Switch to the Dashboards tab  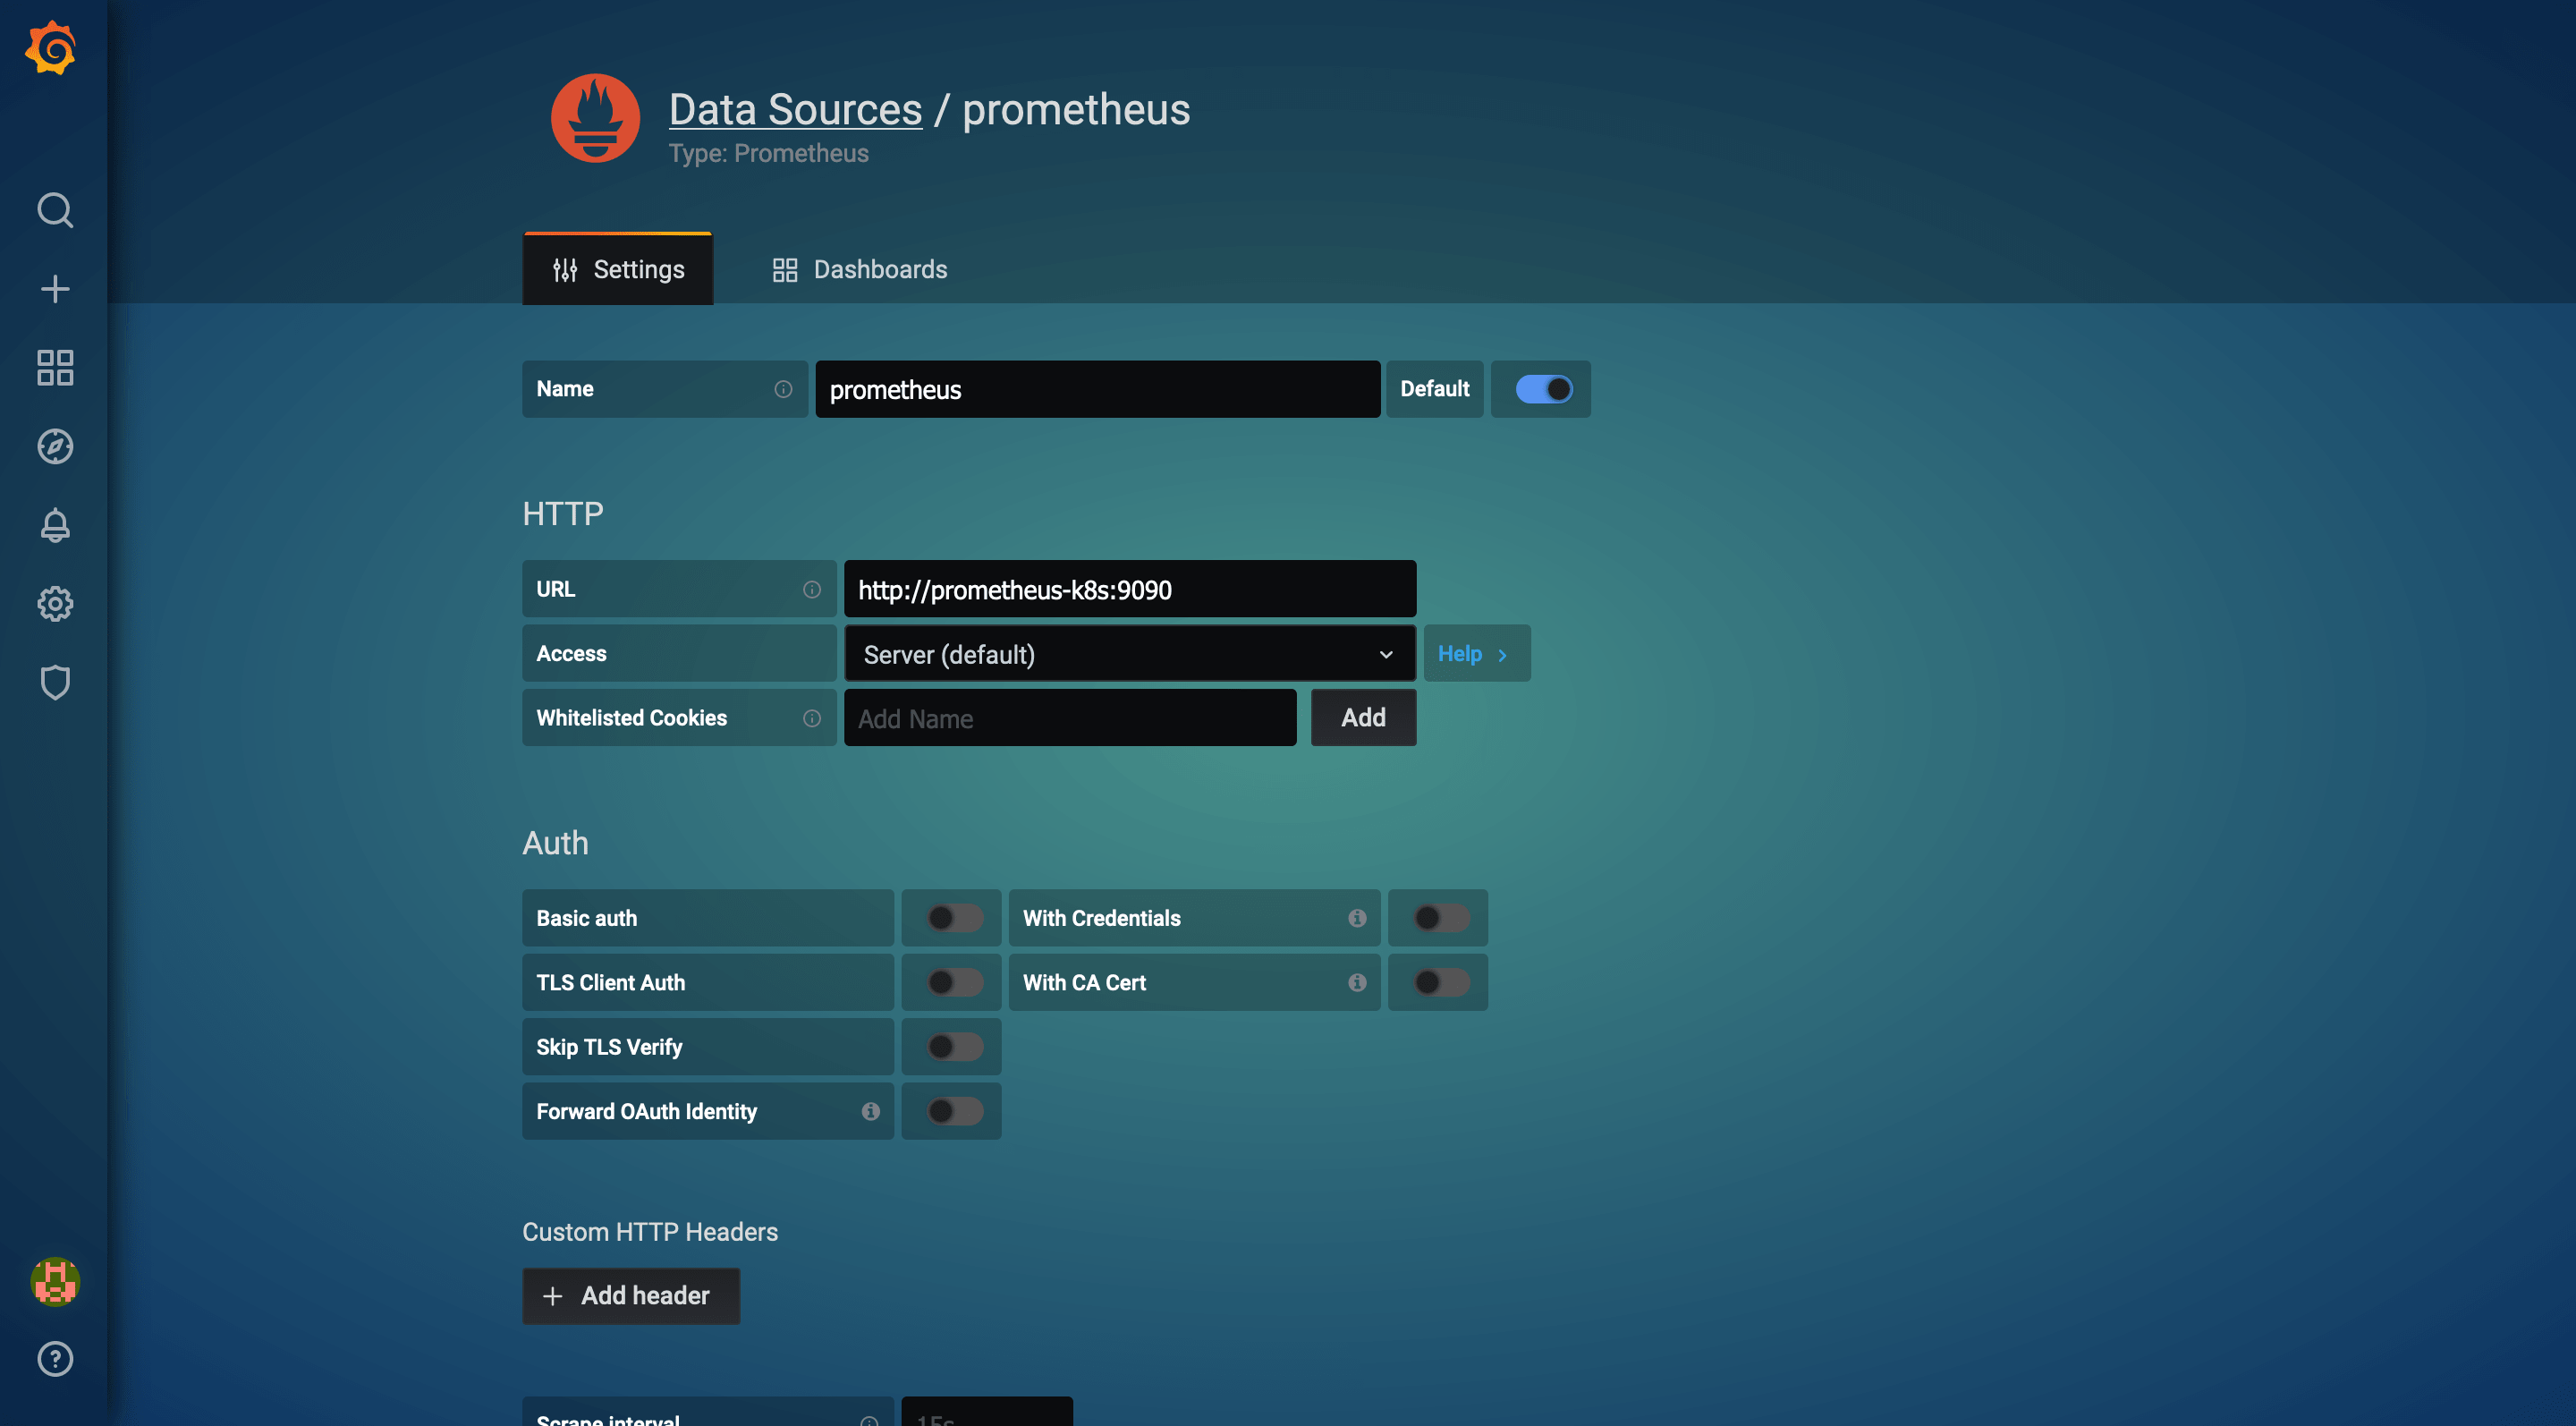[860, 269]
